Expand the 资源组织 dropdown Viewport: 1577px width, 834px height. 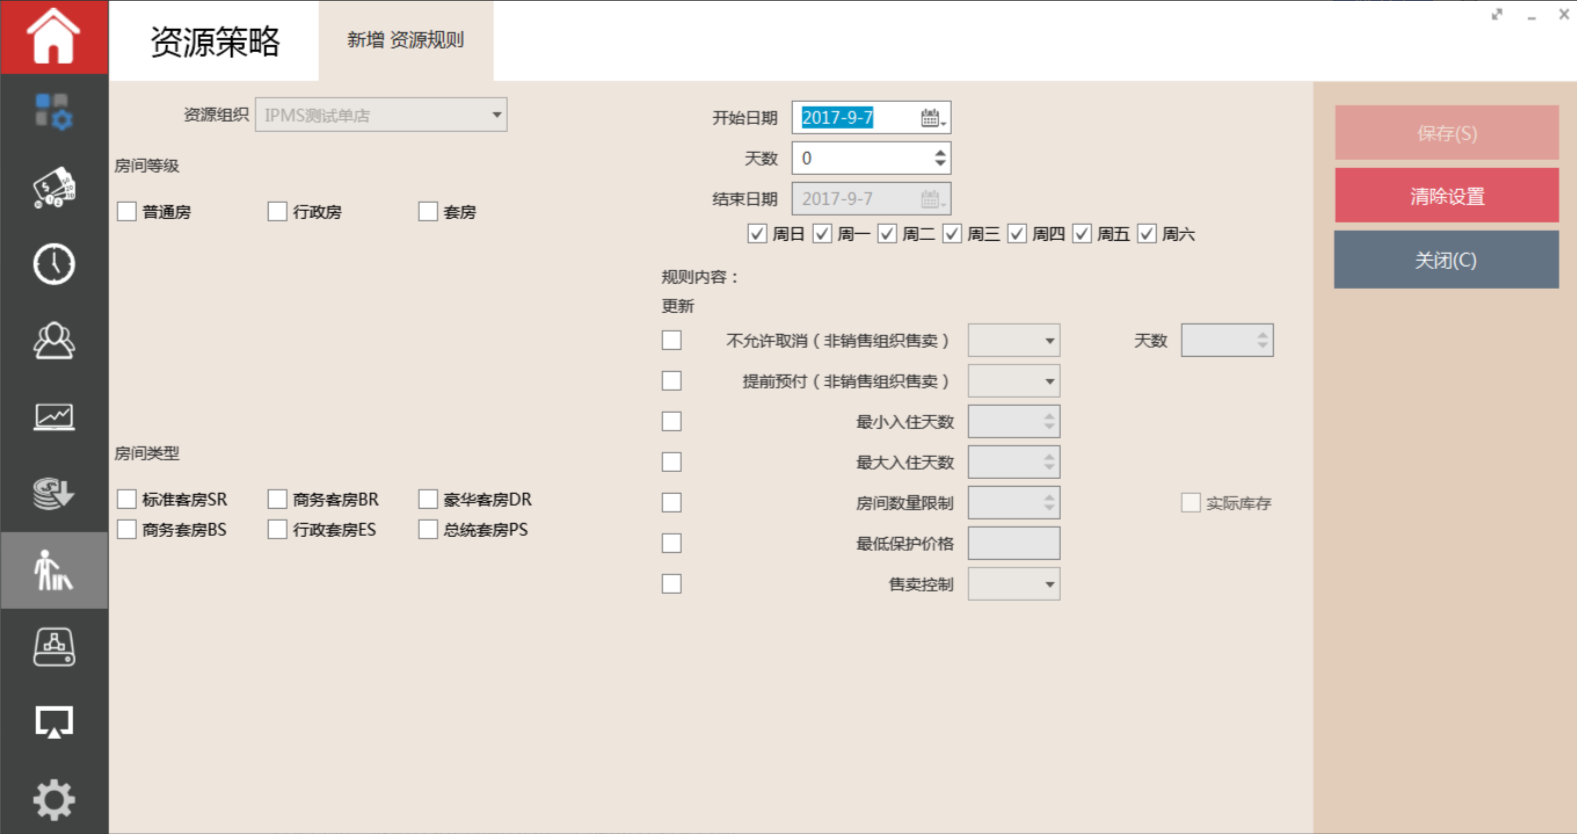click(496, 115)
